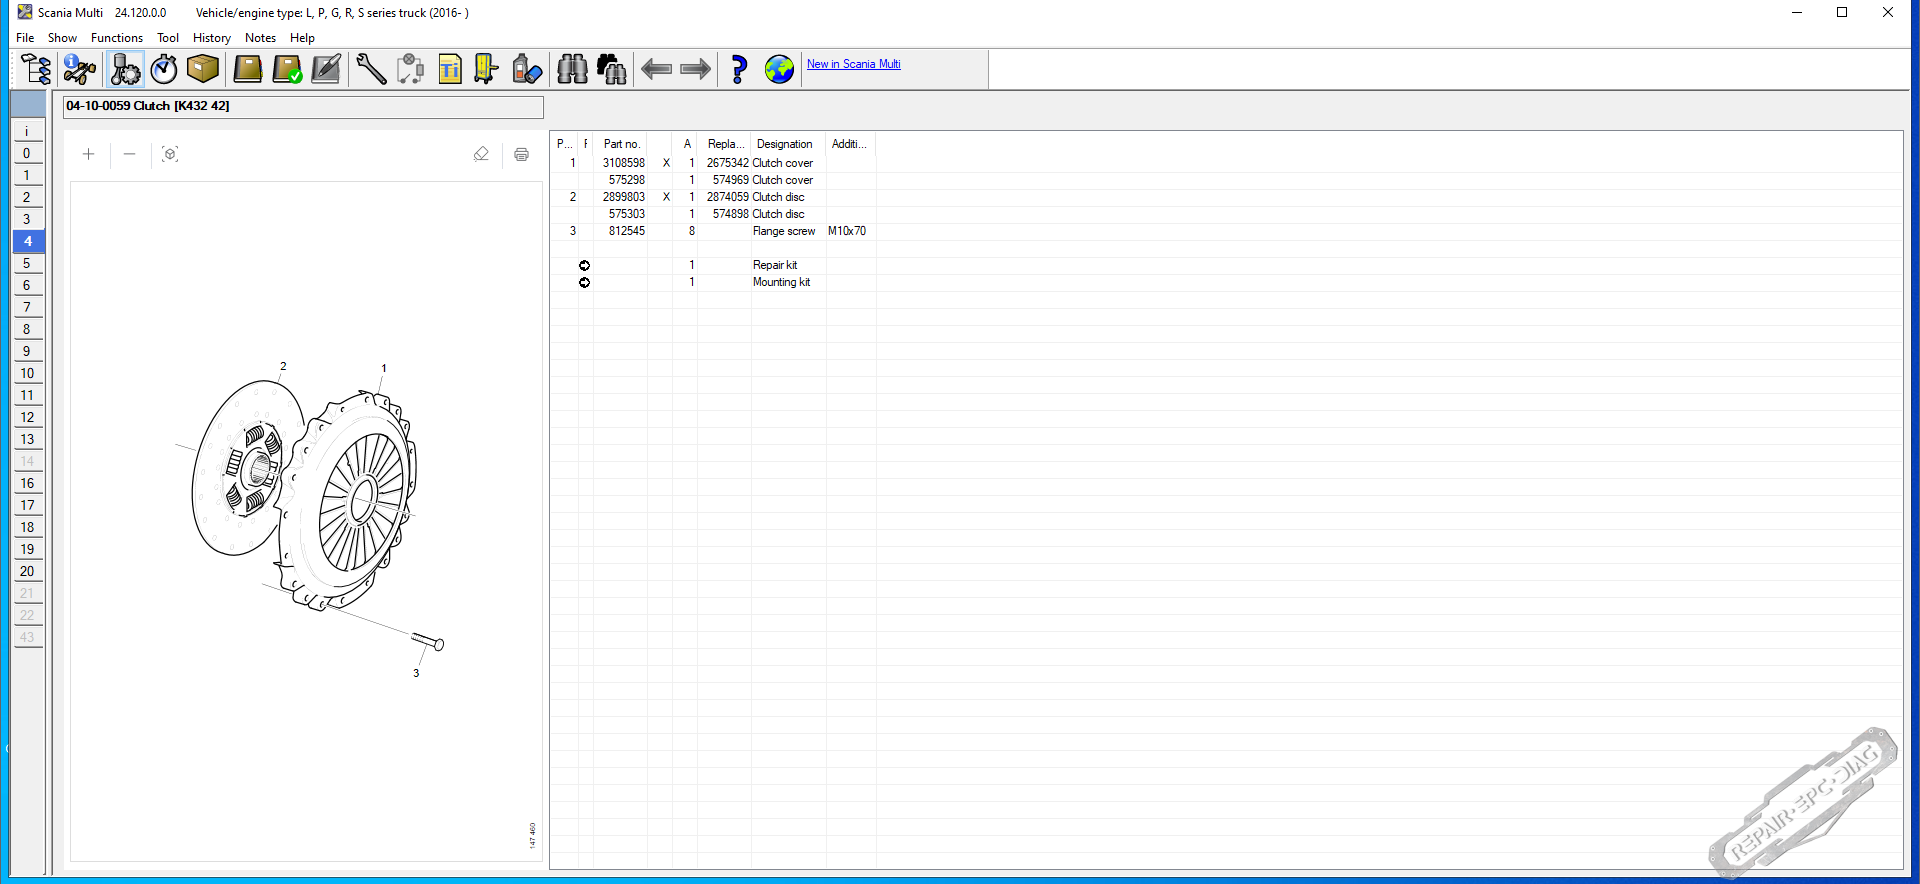
Task: Click the notebook with pen icon
Action: 326,69
